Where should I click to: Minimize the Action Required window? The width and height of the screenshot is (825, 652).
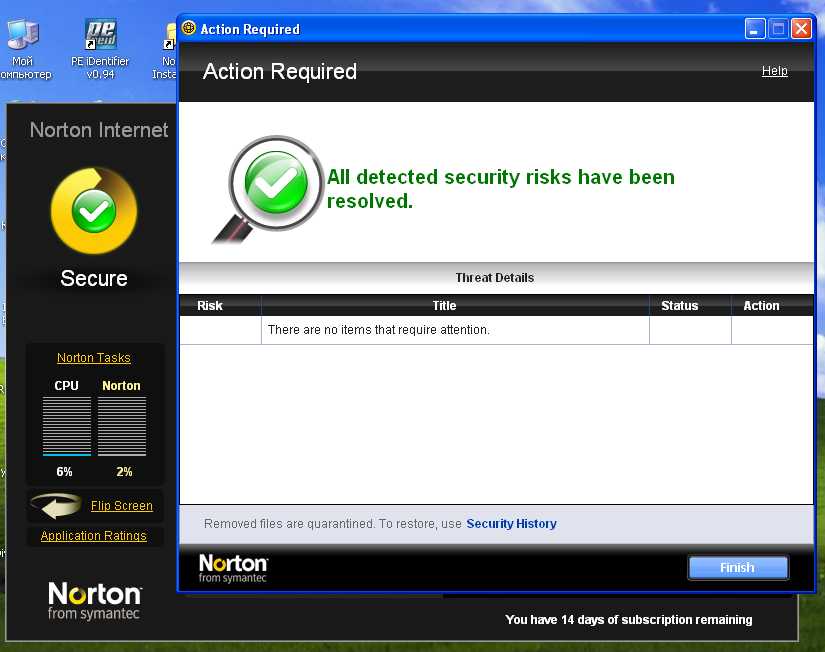[754, 28]
